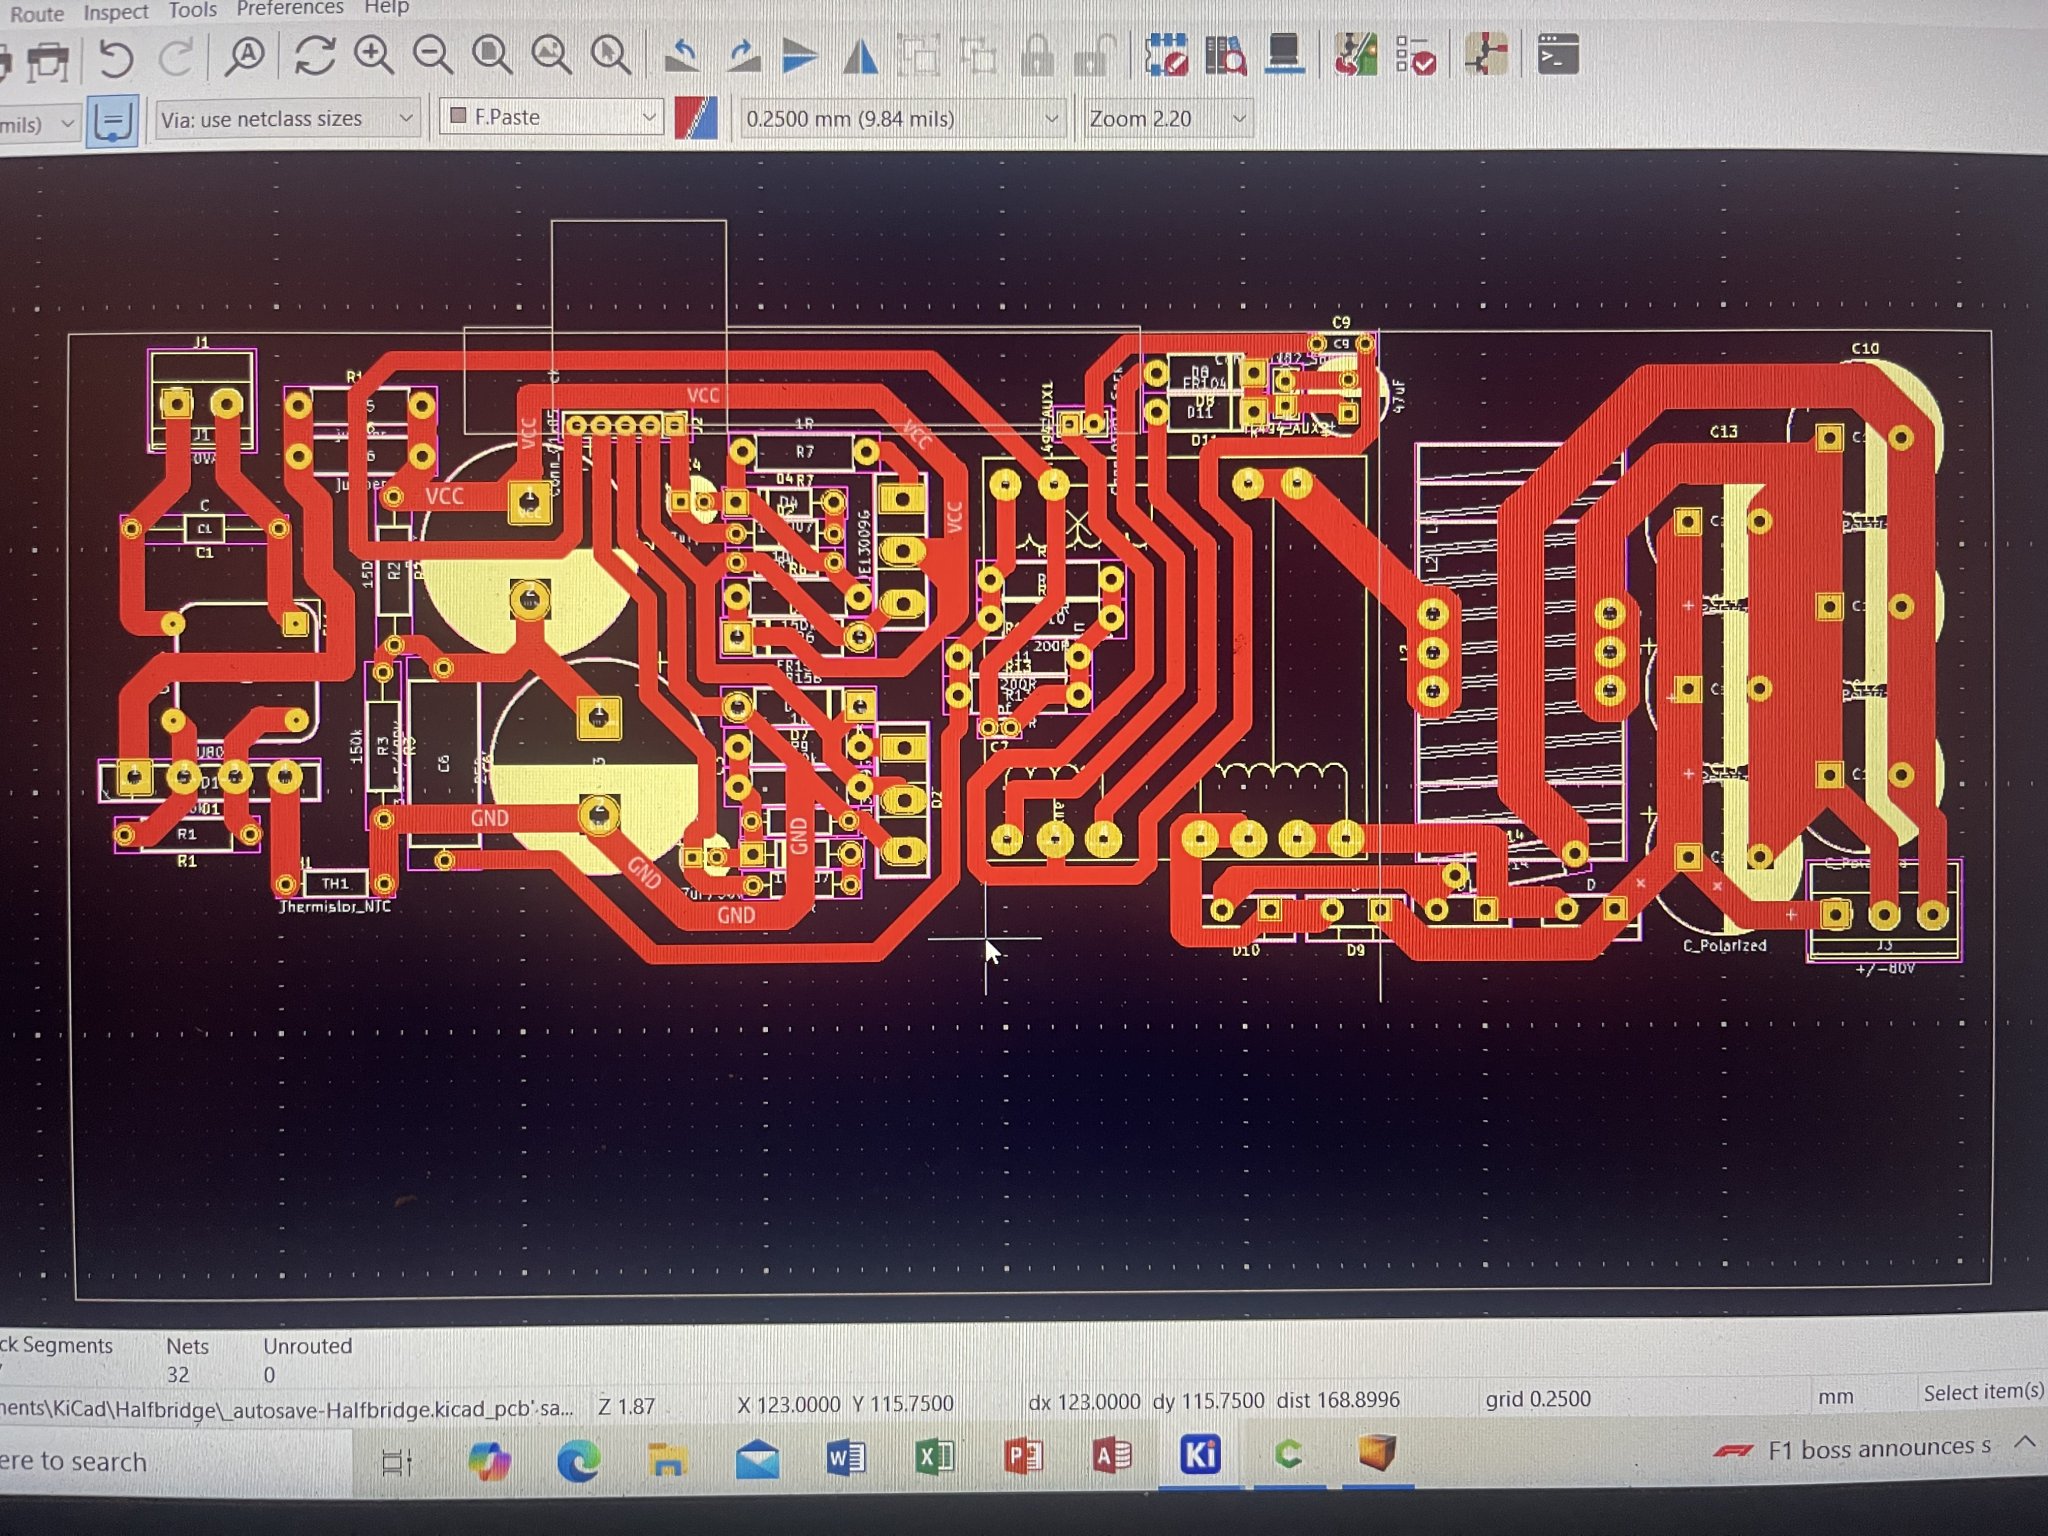Open Microsoft Edge from taskbar

point(578,1460)
